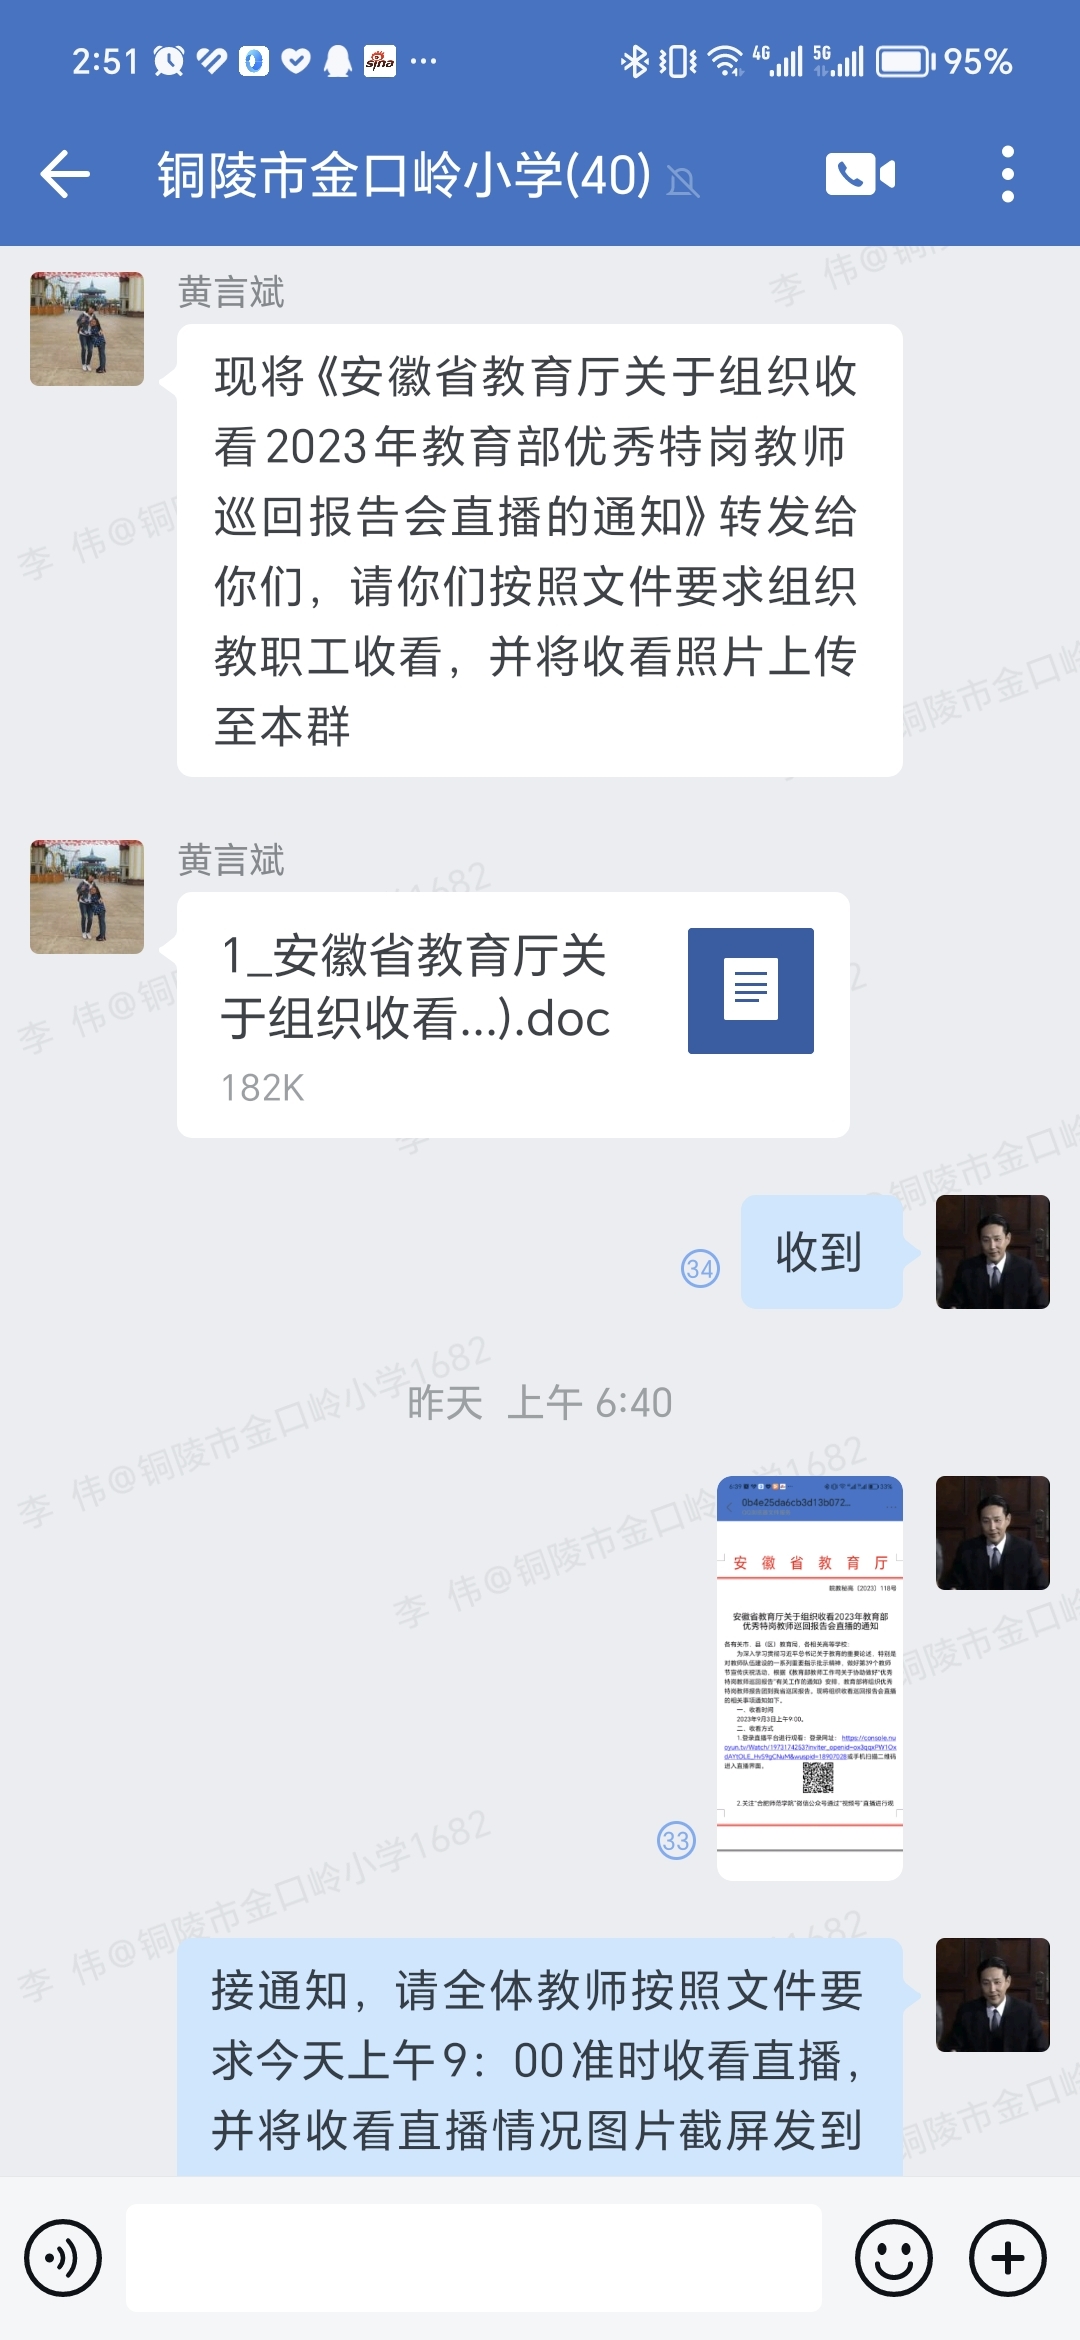Tap my avatar next to 收到 message
This screenshot has height=2340, width=1080.
pyautogui.click(x=993, y=1252)
